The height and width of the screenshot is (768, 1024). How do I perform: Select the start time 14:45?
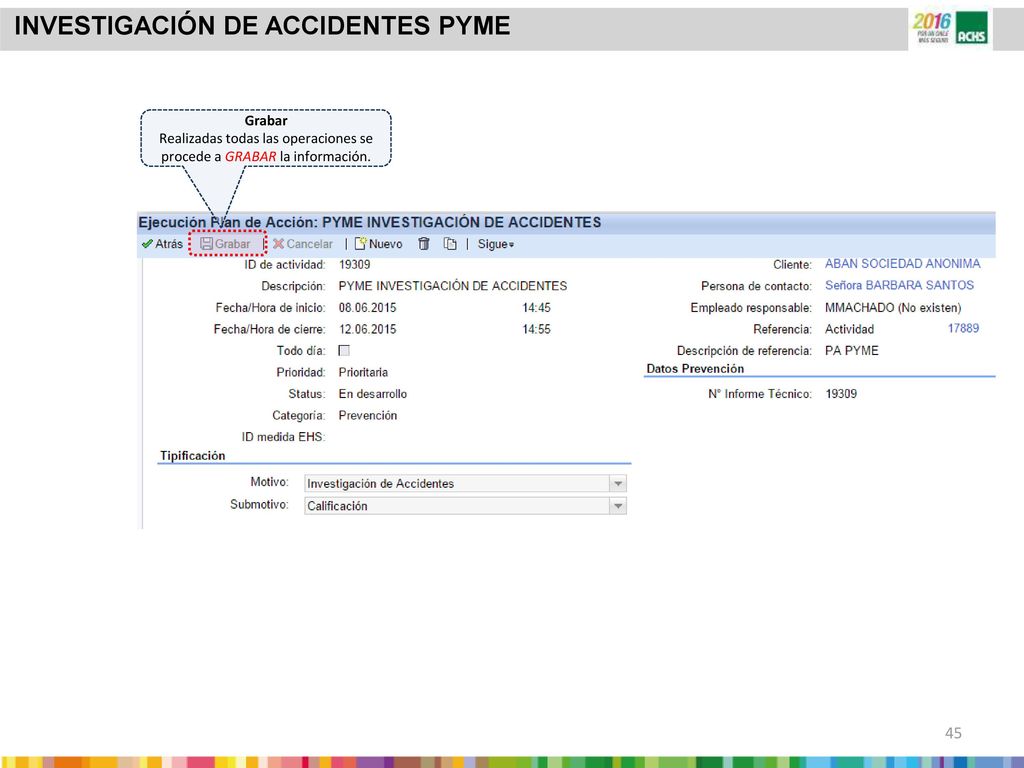coord(536,308)
